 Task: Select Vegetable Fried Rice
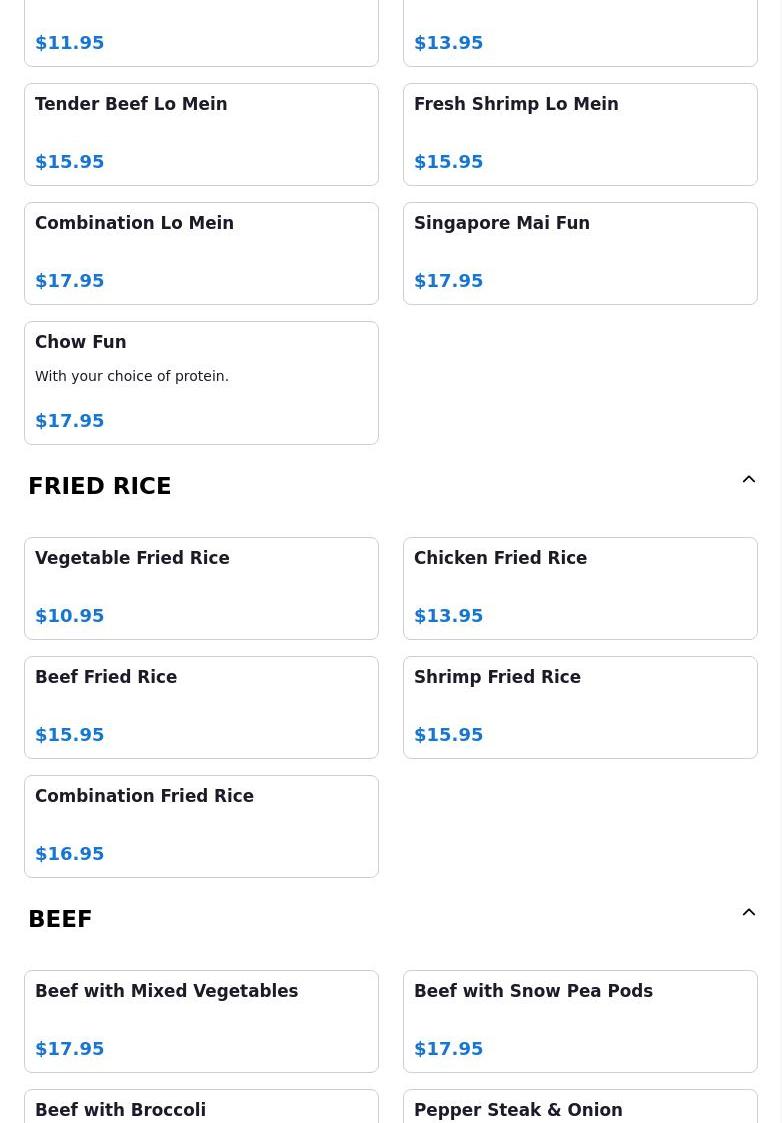pos(201,588)
